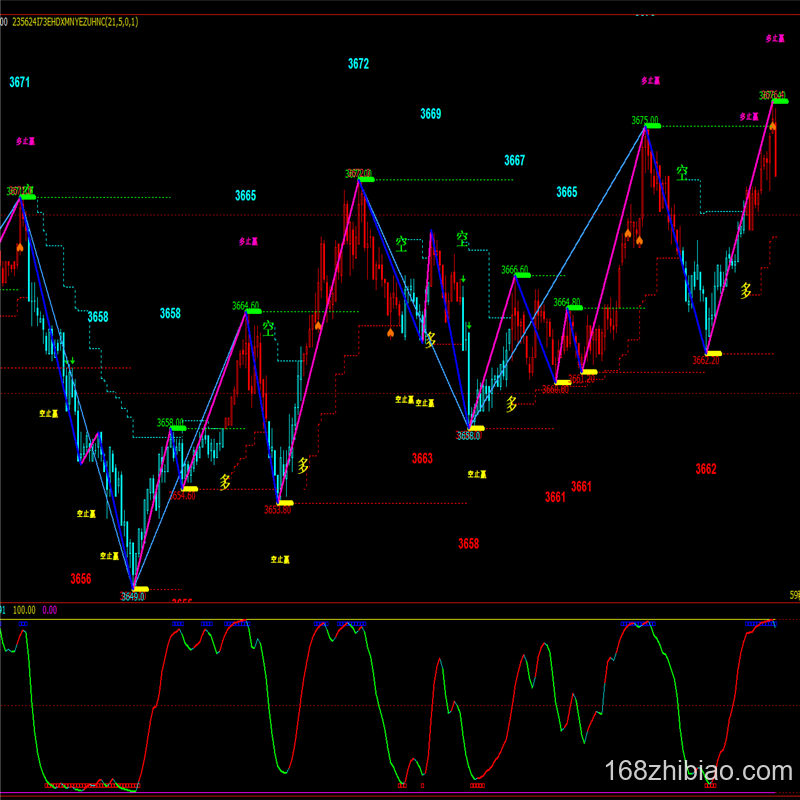The image size is (800, 800).
Task: Click the 100.00 value in the oscillator header
Action: (x=24, y=610)
